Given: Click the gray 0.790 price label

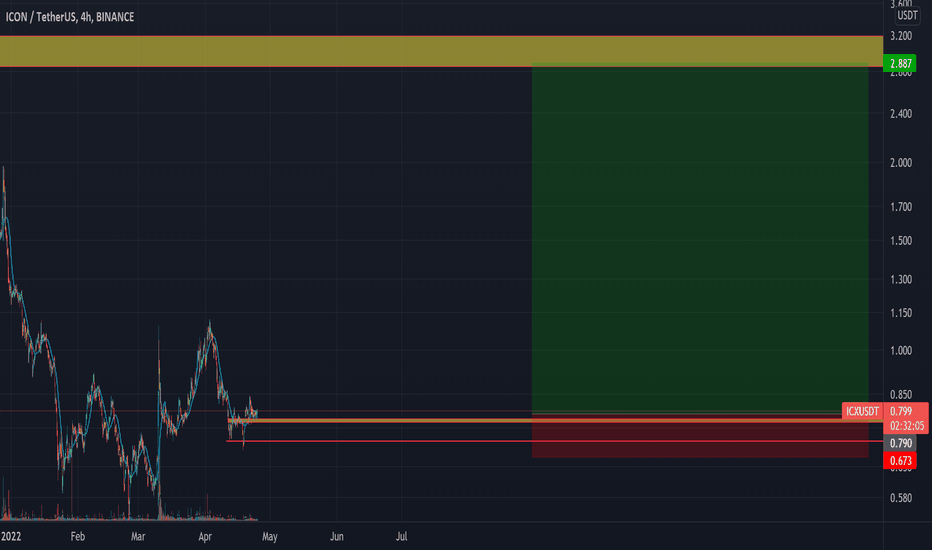Looking at the screenshot, I should point(900,443).
